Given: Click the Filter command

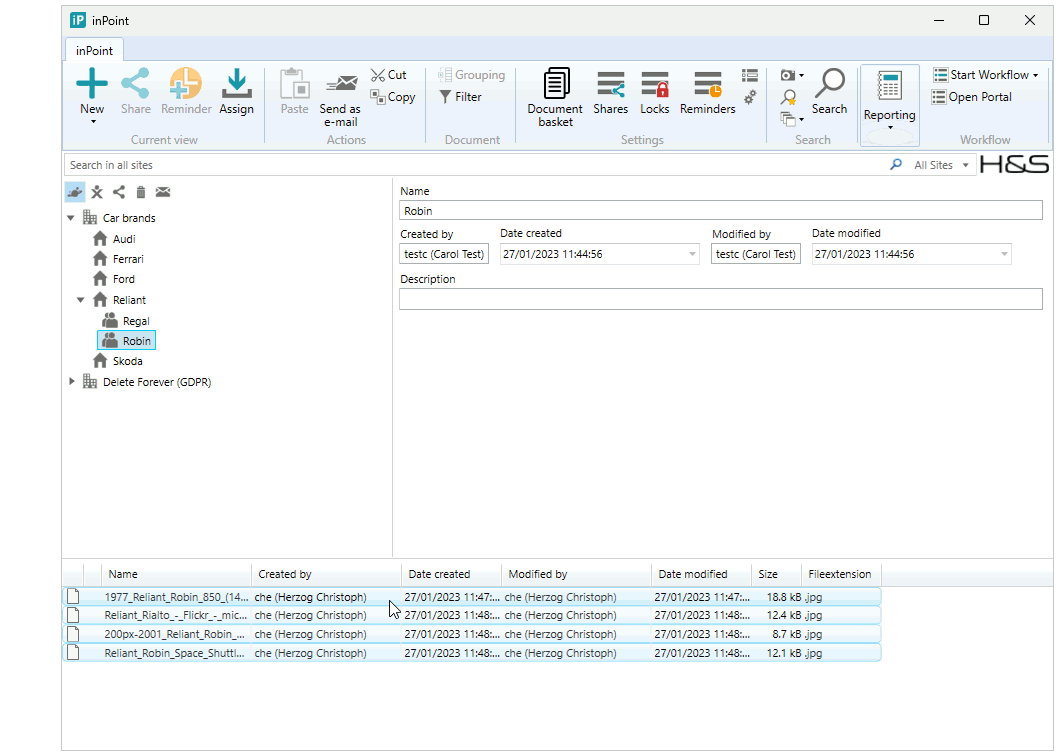Looking at the screenshot, I should tap(460, 97).
